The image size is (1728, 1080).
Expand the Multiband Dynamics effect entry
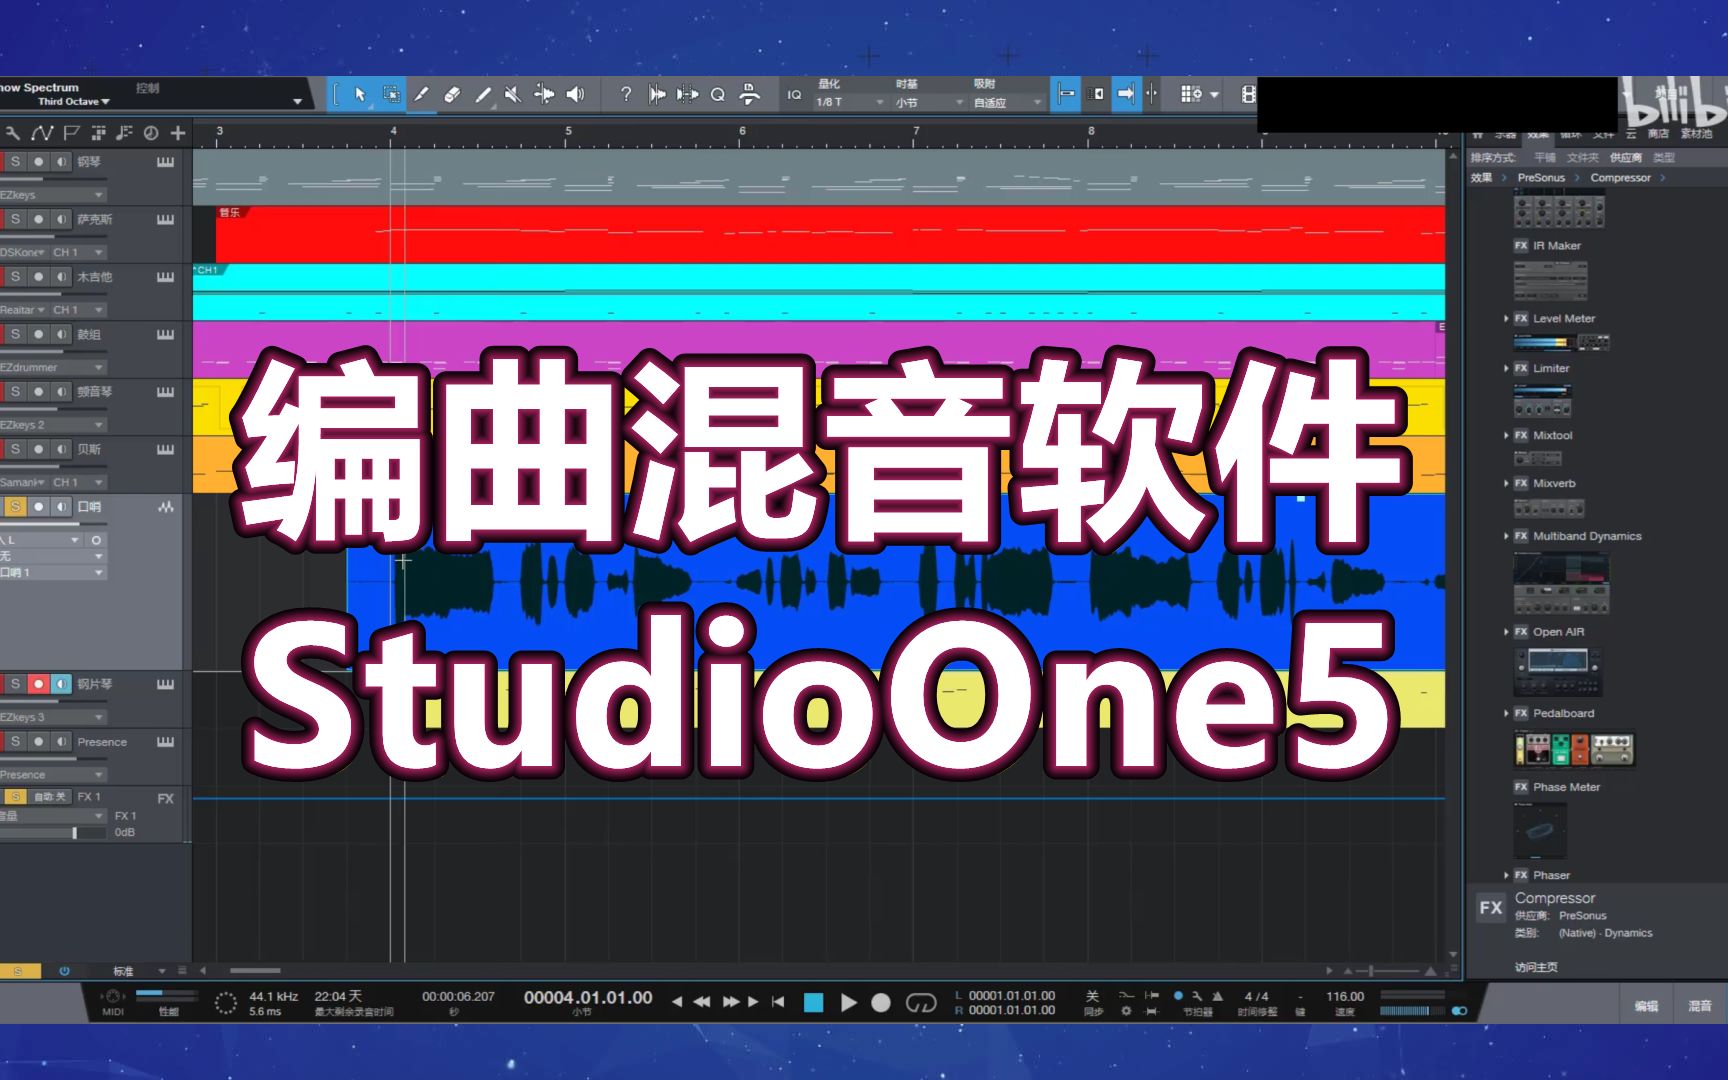(1506, 536)
